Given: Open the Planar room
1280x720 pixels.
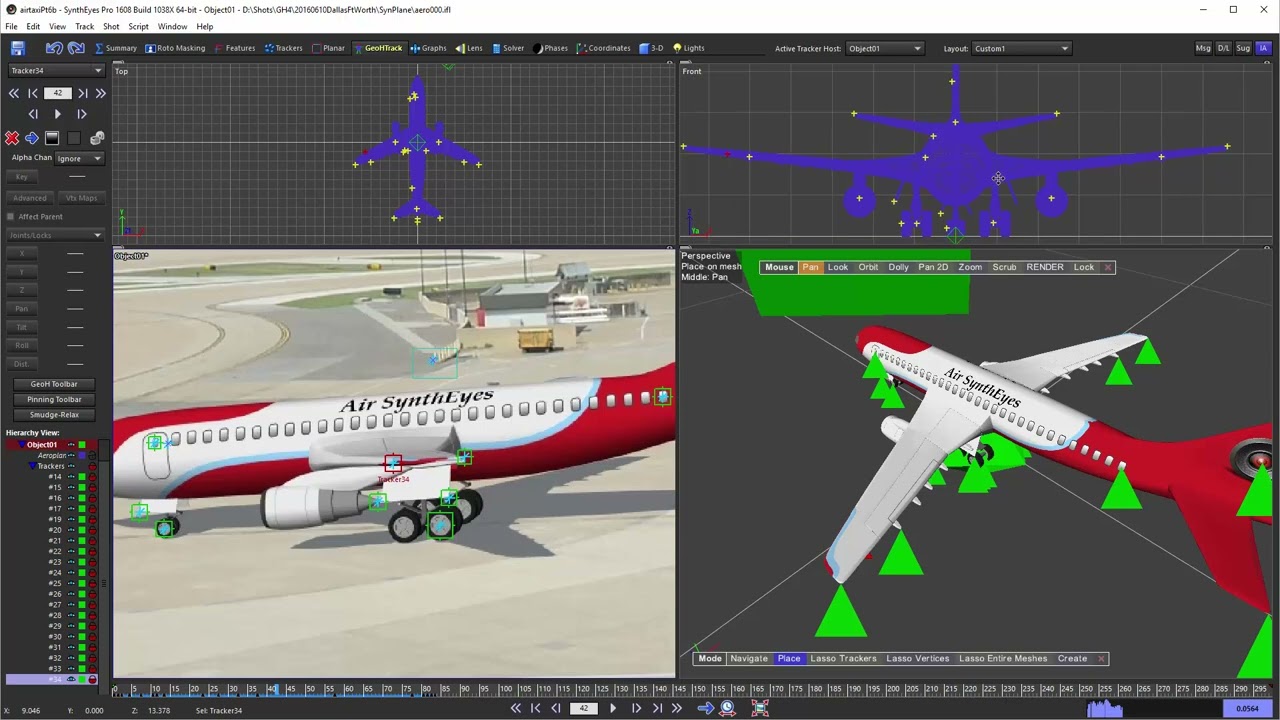Looking at the screenshot, I should [x=328, y=48].
